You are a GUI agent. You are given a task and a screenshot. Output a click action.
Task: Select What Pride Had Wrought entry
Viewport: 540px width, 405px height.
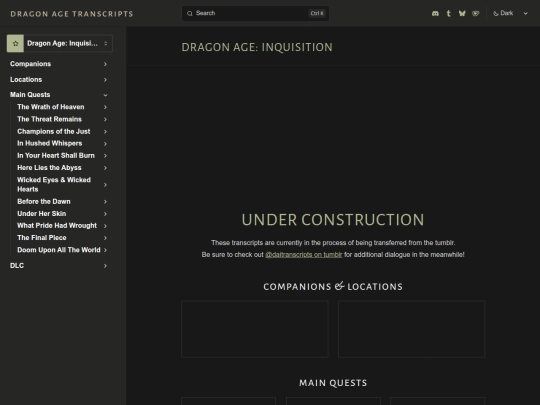tap(57, 226)
